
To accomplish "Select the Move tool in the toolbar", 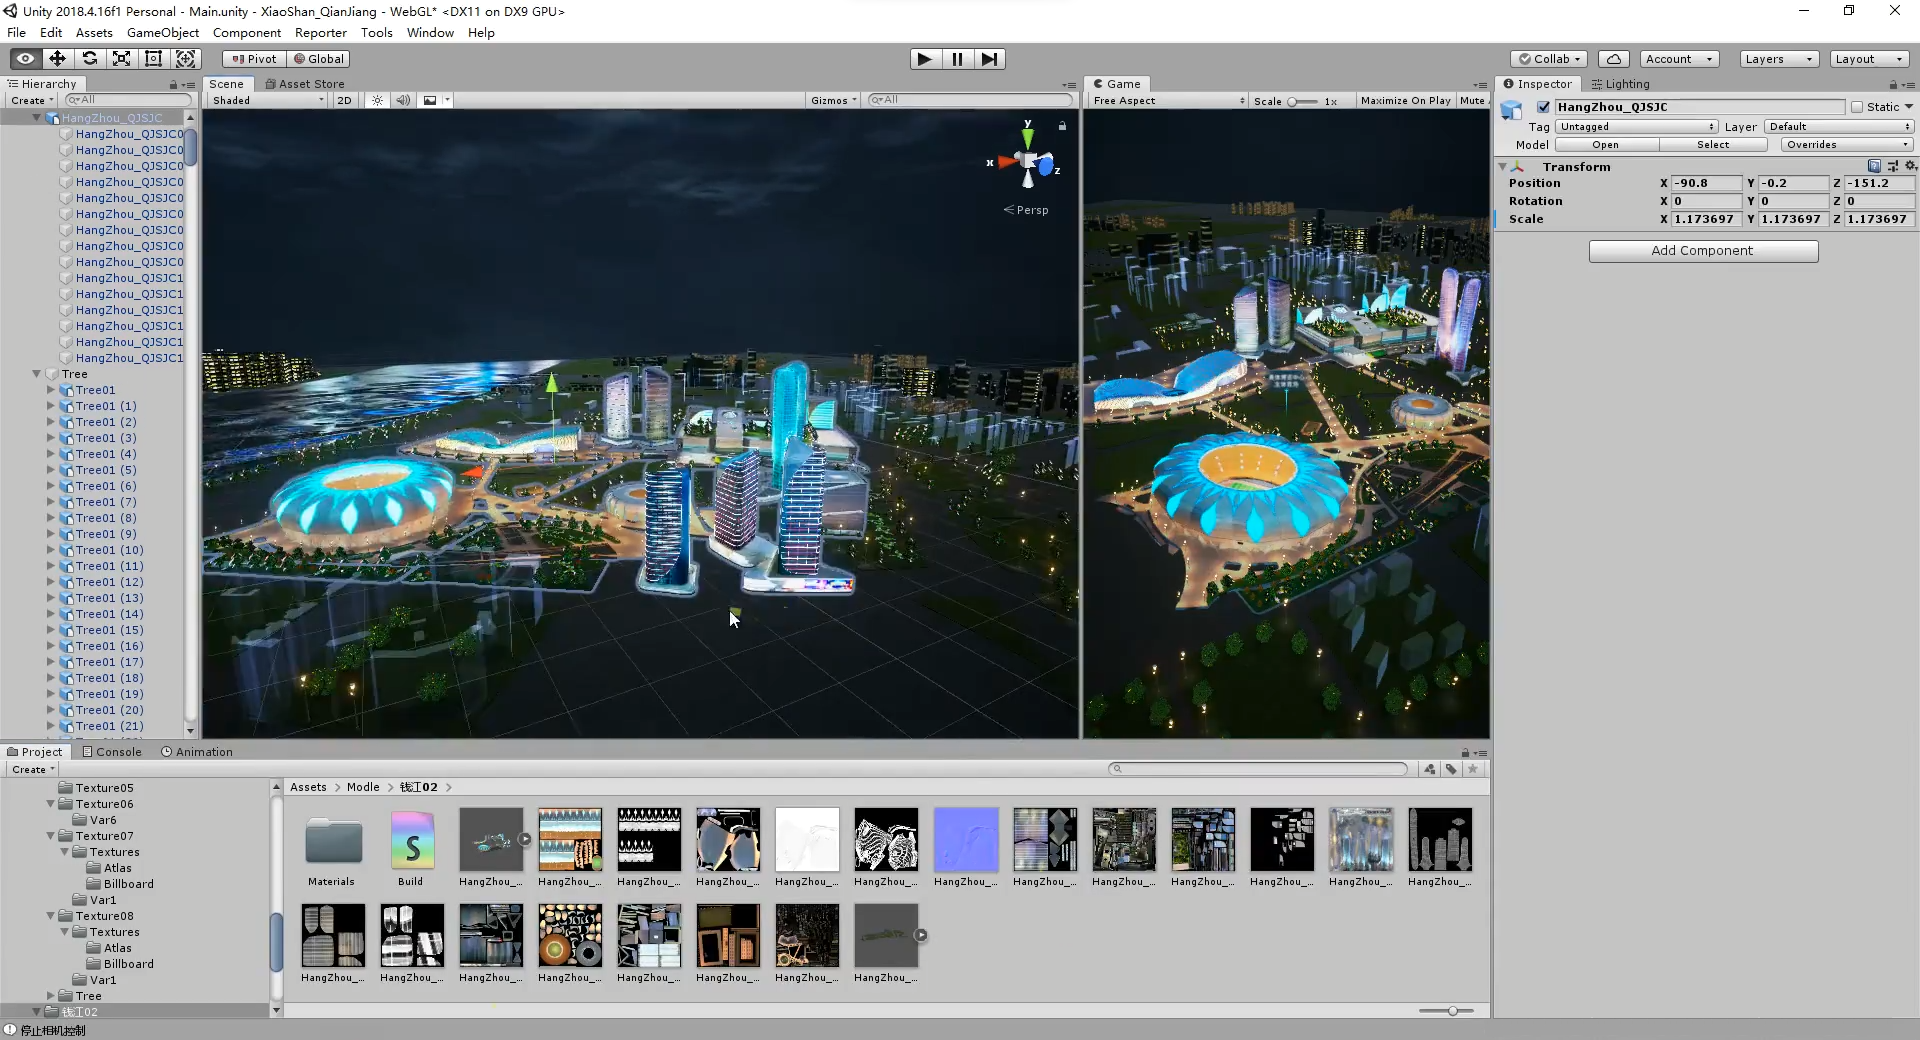I will (57, 59).
